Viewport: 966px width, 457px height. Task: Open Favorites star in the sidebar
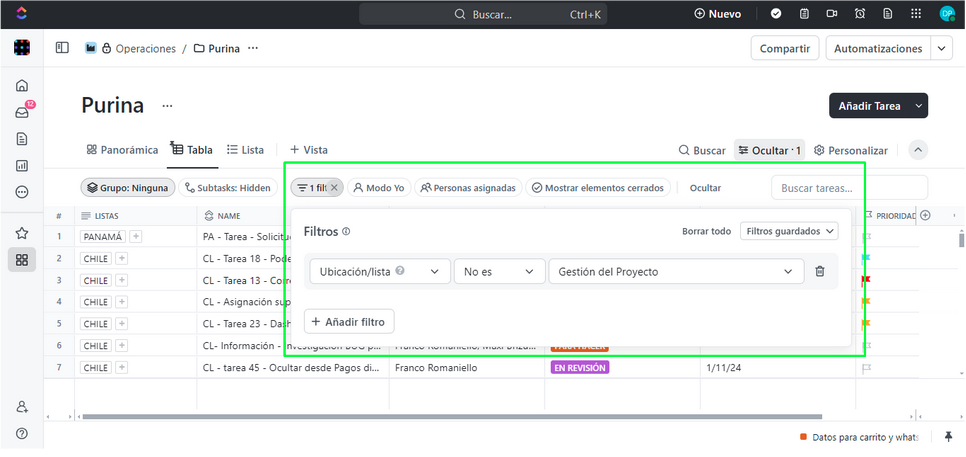[x=22, y=233]
